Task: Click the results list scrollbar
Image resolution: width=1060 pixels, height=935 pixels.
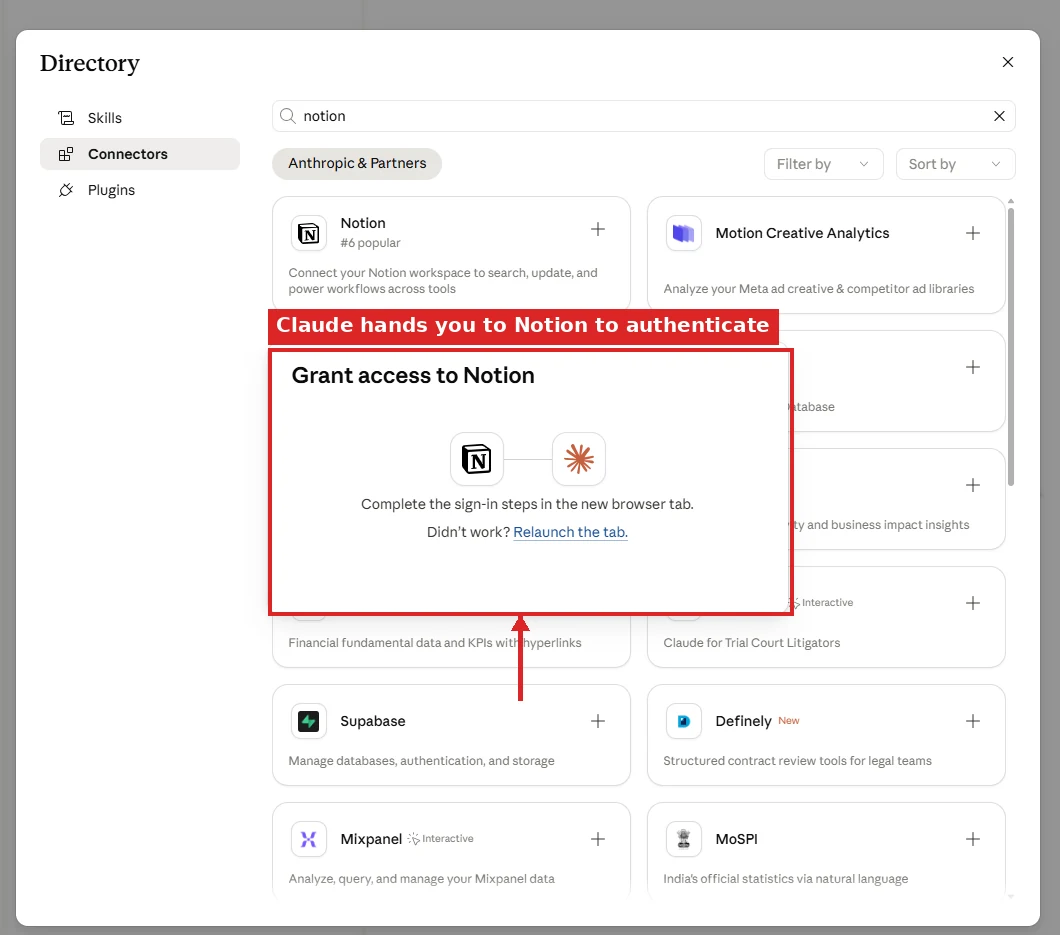Action: pyautogui.click(x=1011, y=347)
